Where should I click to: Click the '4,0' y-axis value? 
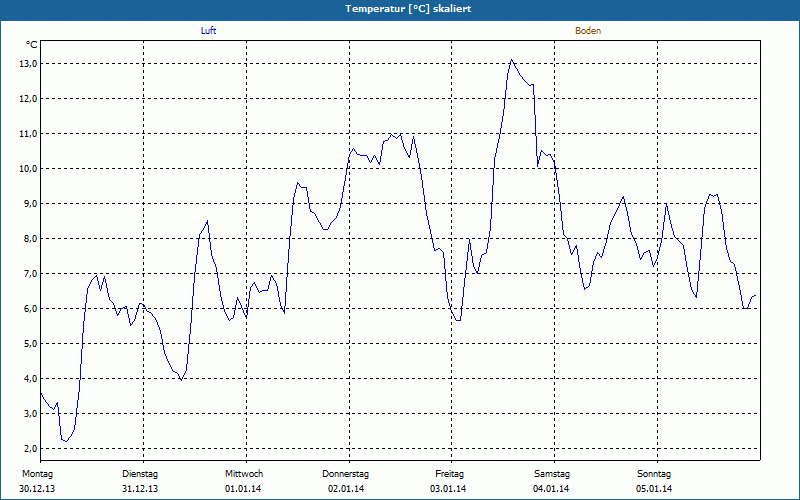coord(30,379)
